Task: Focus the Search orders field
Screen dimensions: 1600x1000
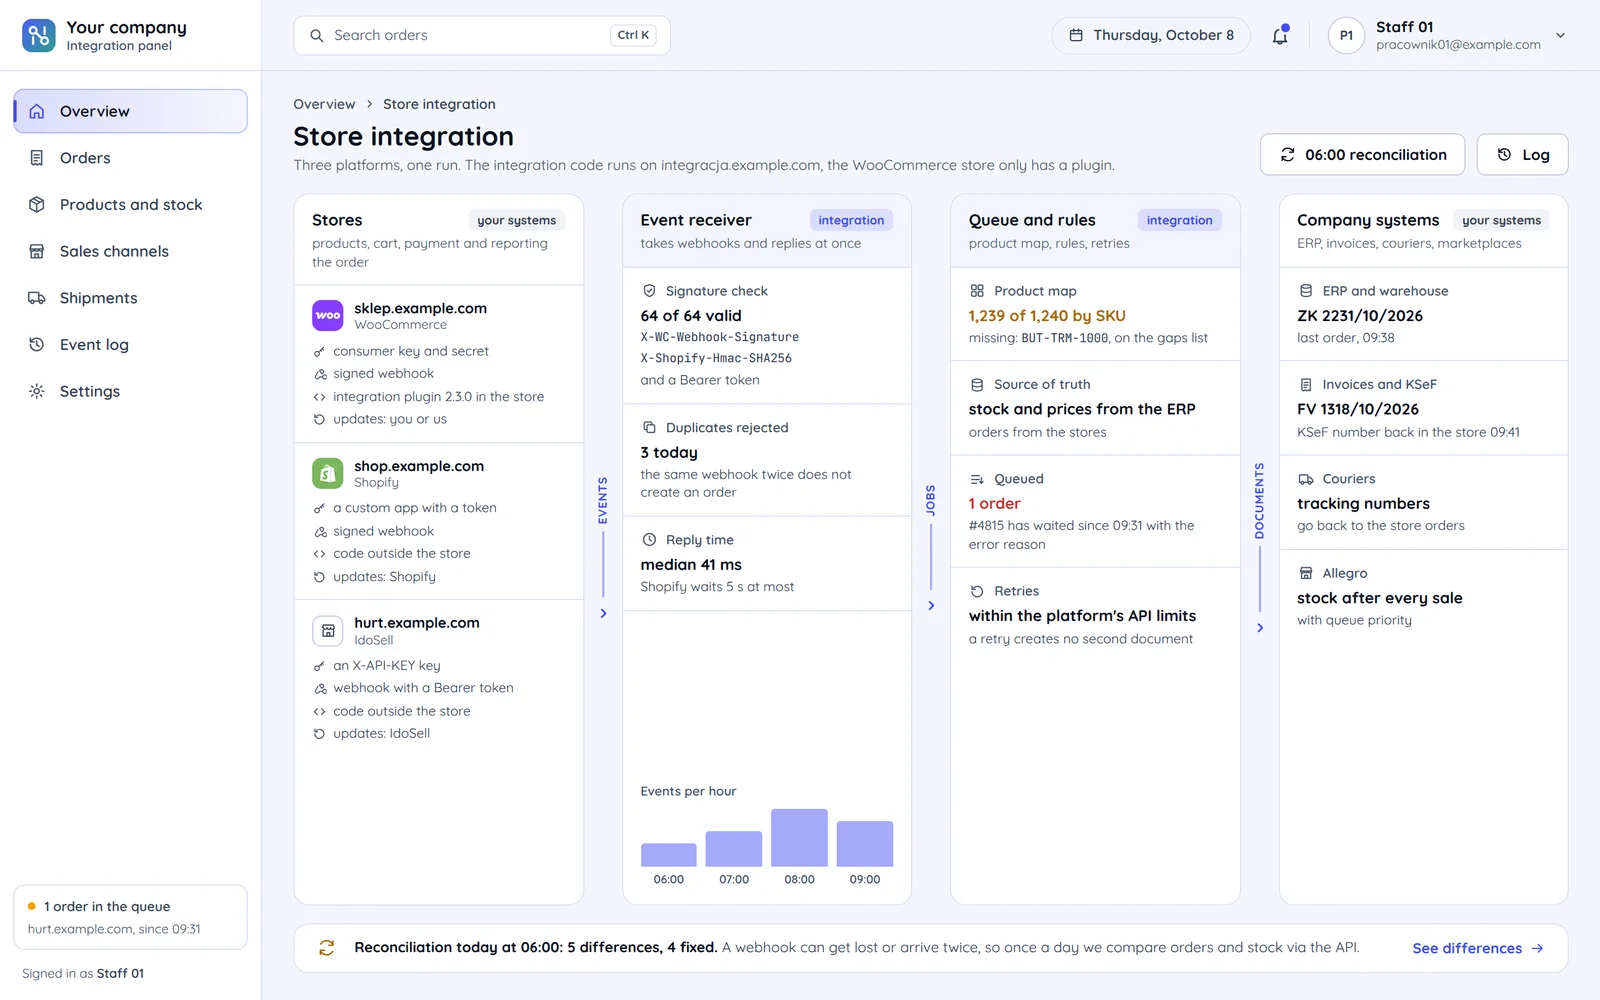Action: coord(482,35)
